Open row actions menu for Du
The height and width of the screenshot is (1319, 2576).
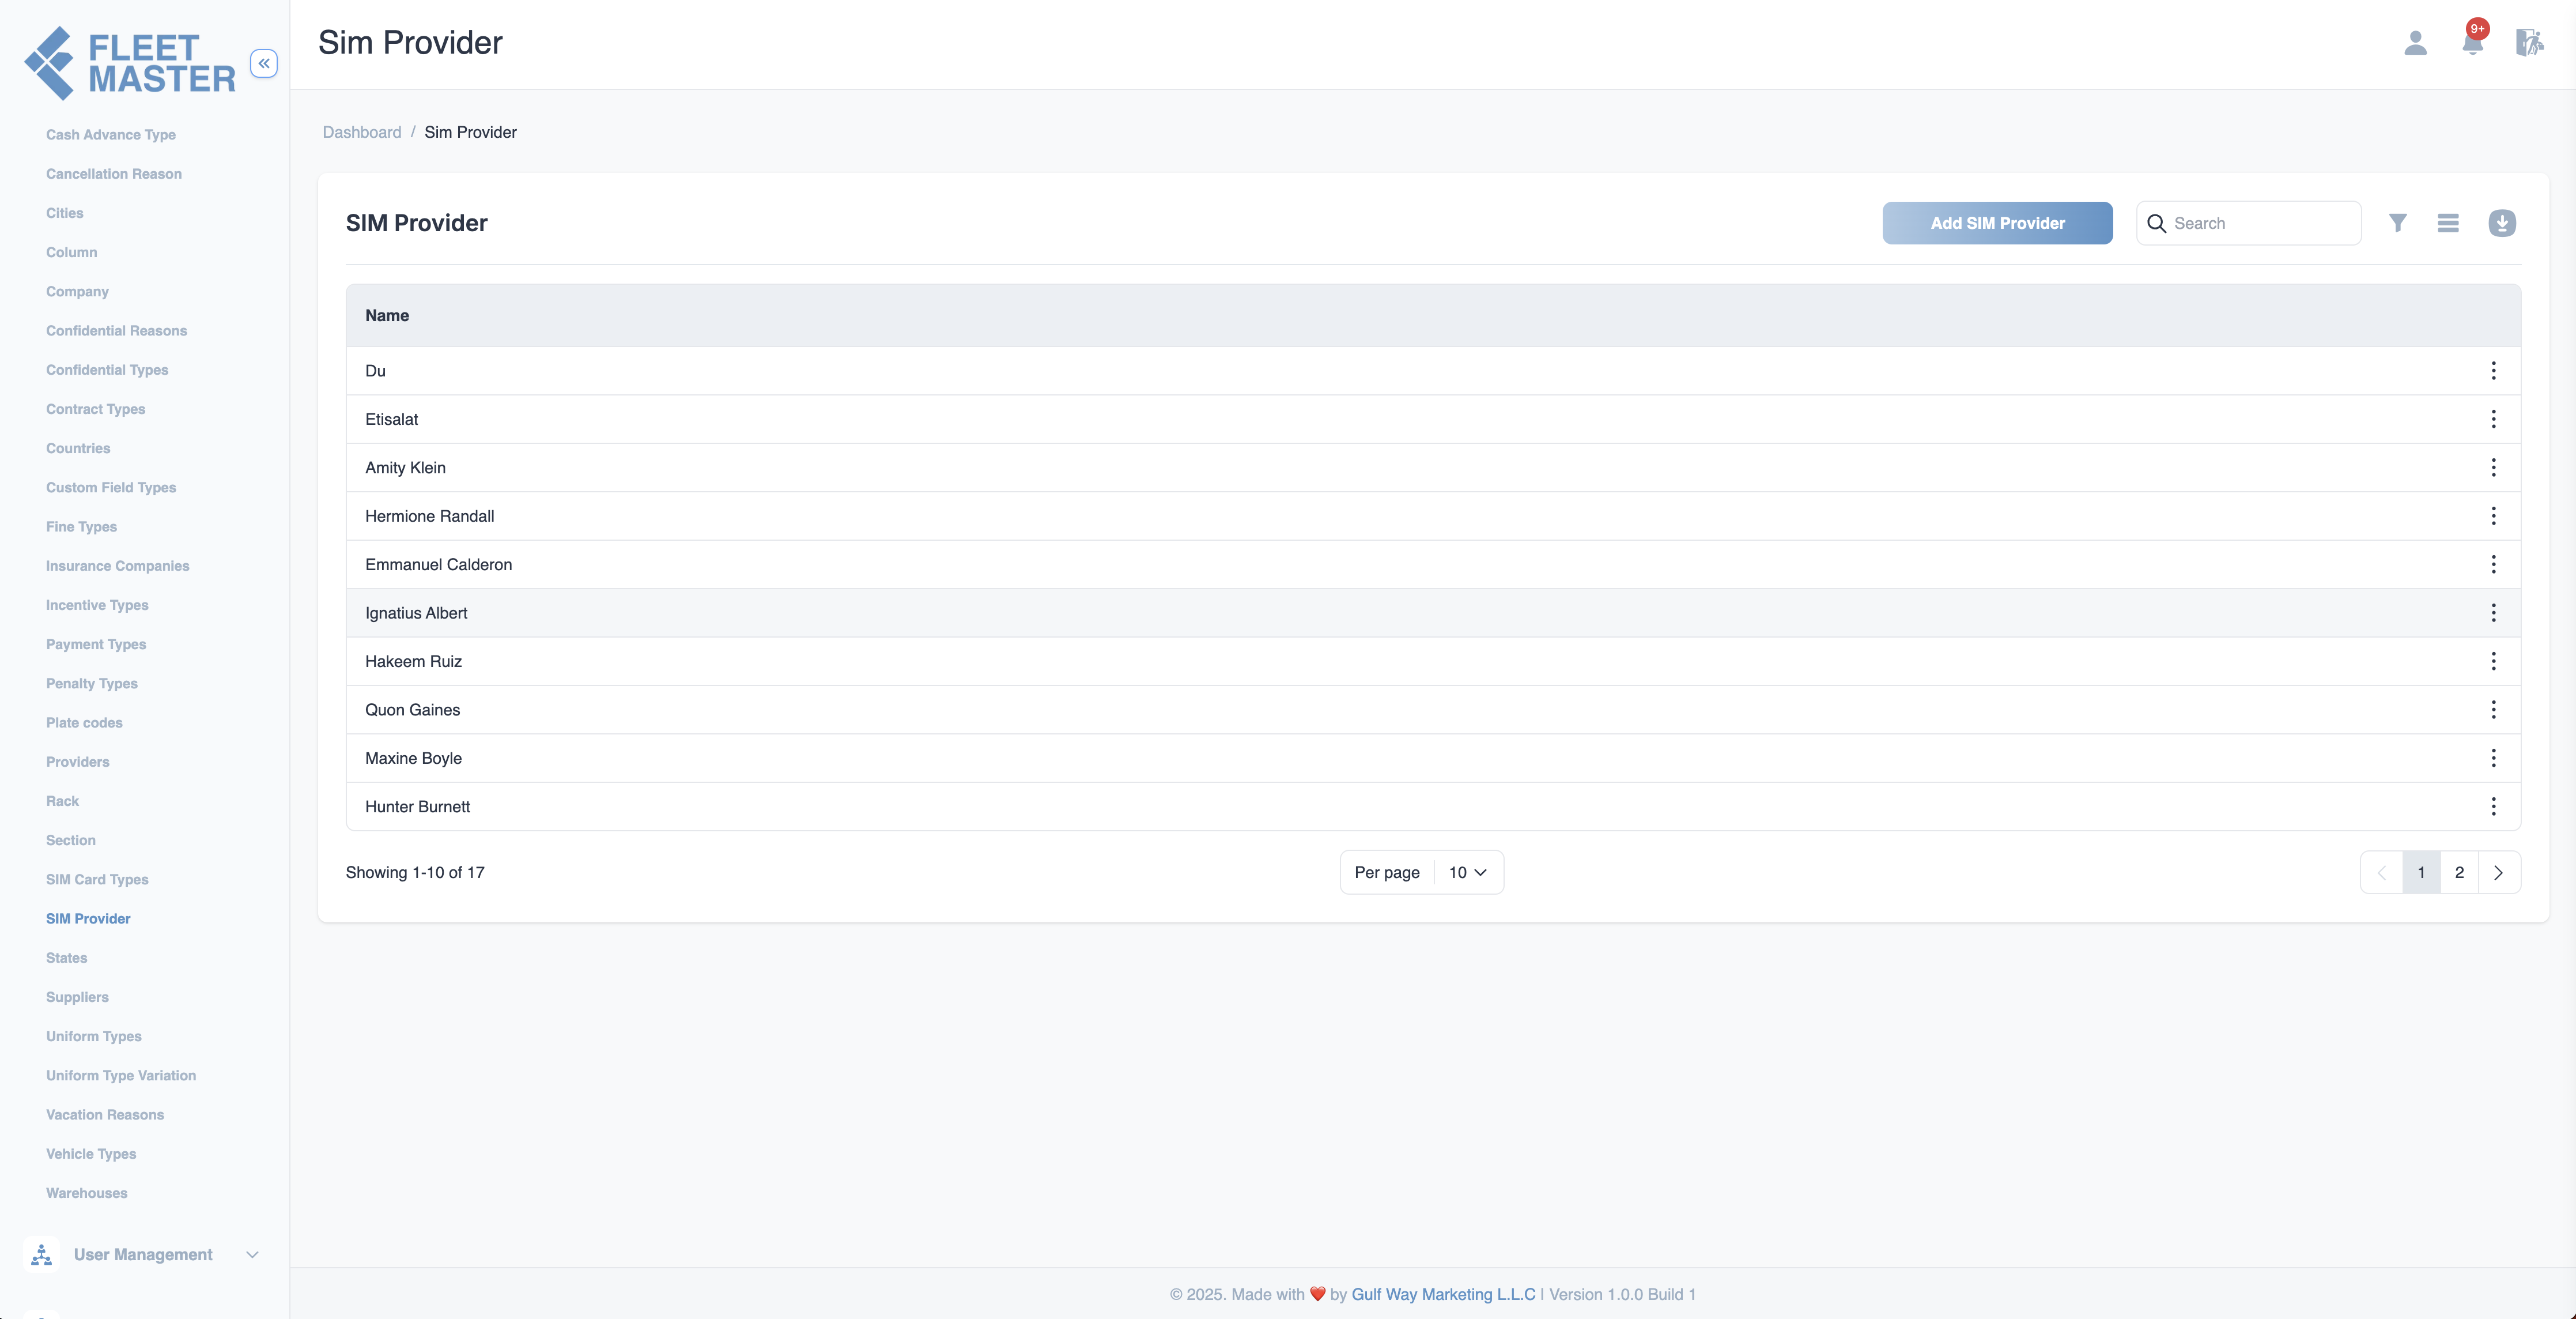click(2493, 371)
